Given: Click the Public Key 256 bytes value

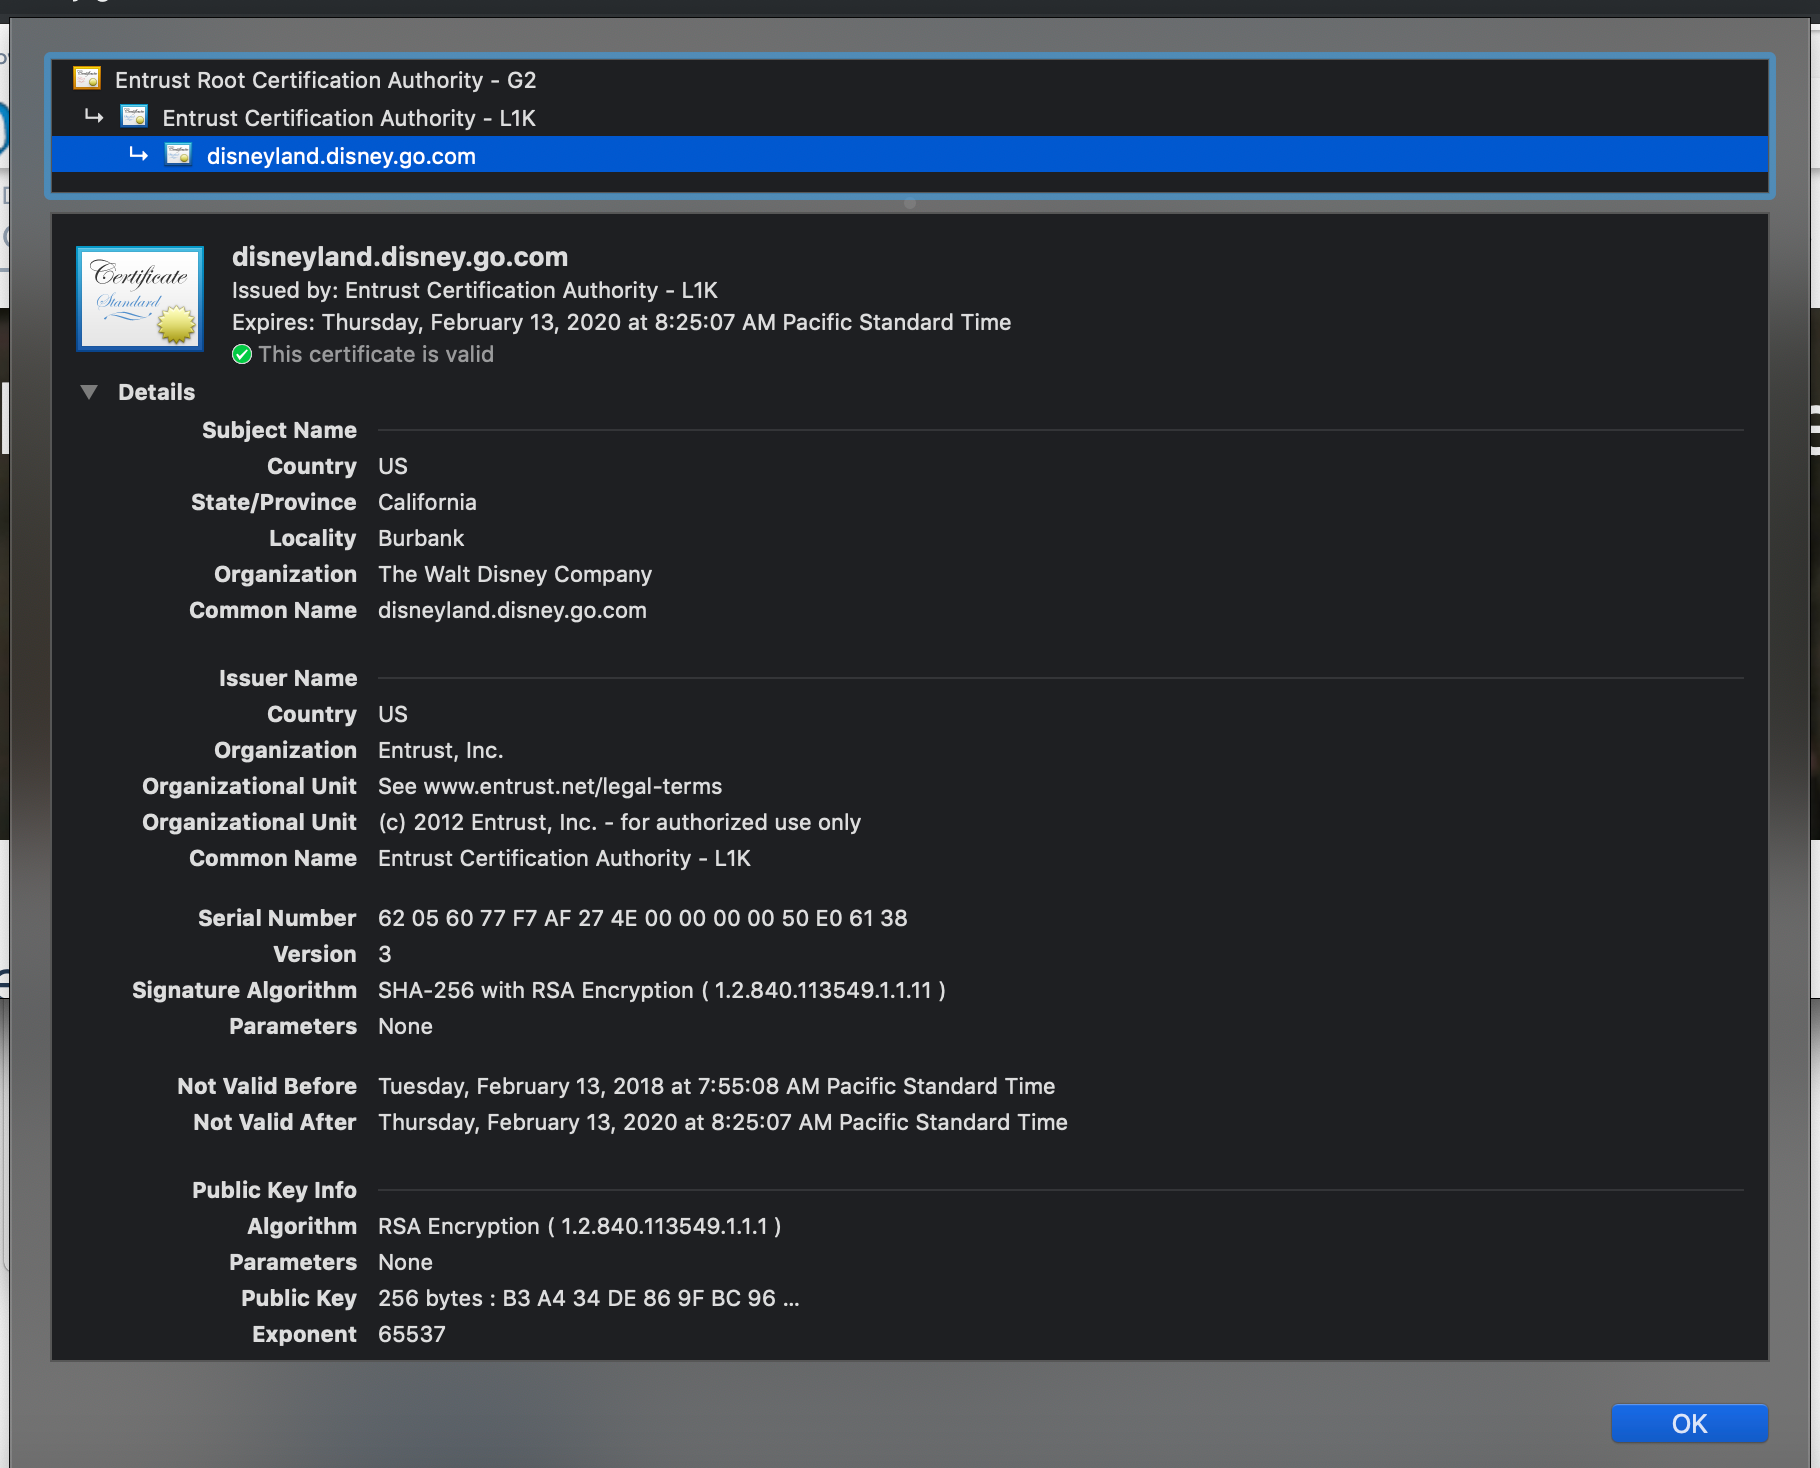Looking at the screenshot, I should pos(589,1298).
